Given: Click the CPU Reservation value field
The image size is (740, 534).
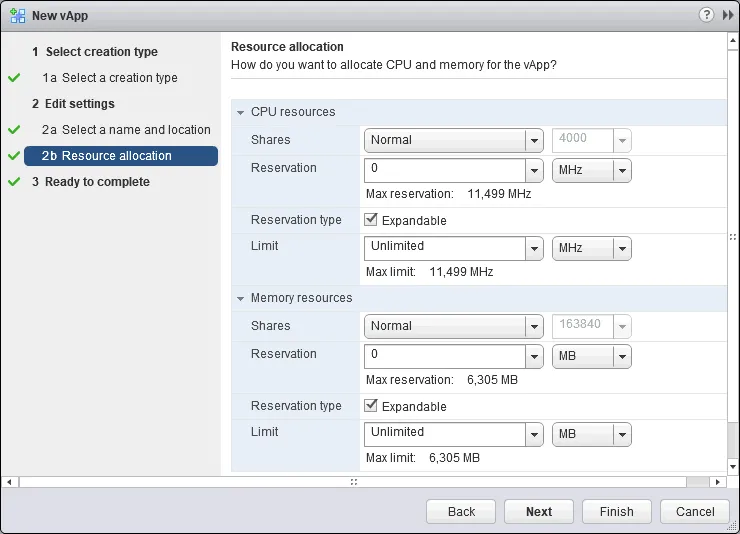Looking at the screenshot, I should (x=444, y=170).
